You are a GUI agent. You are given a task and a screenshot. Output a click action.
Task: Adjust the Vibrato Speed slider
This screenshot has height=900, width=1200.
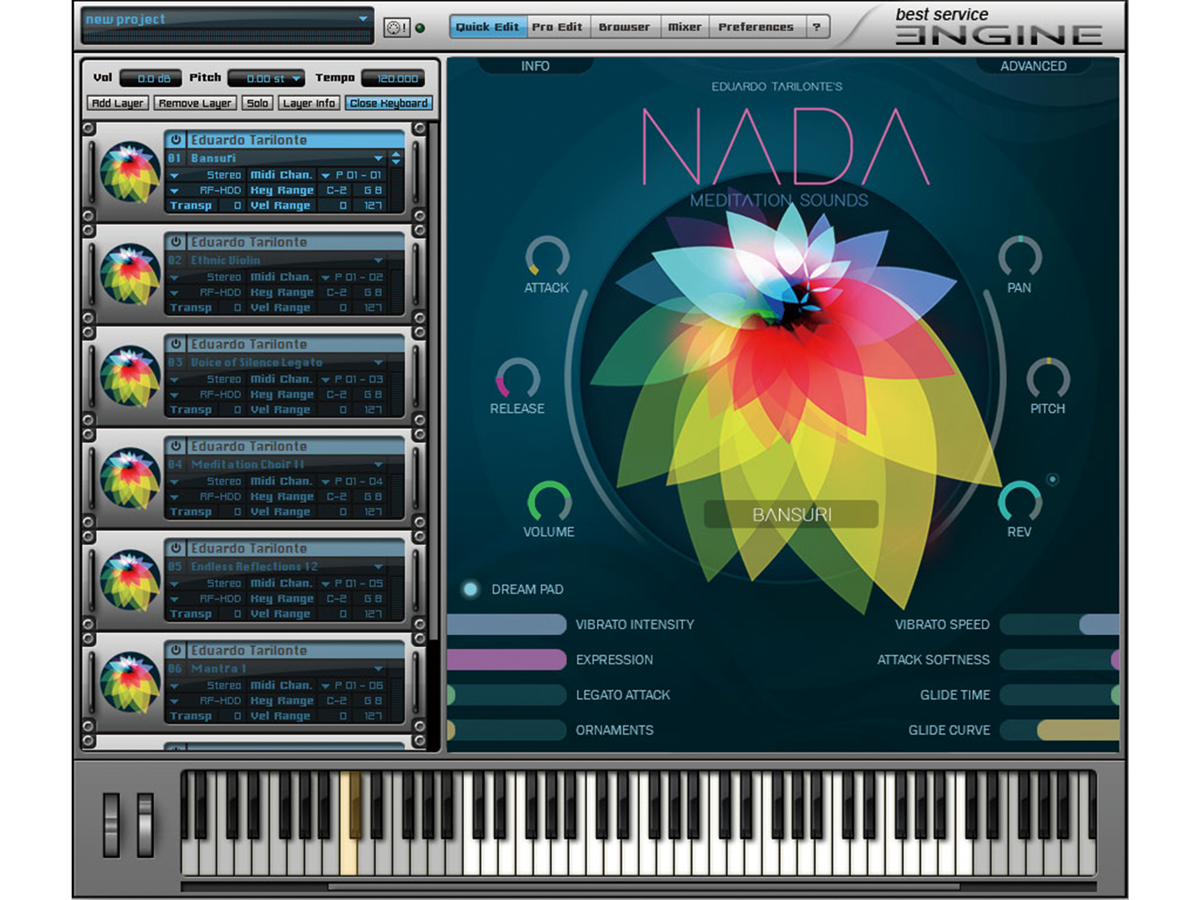pos(1059,625)
